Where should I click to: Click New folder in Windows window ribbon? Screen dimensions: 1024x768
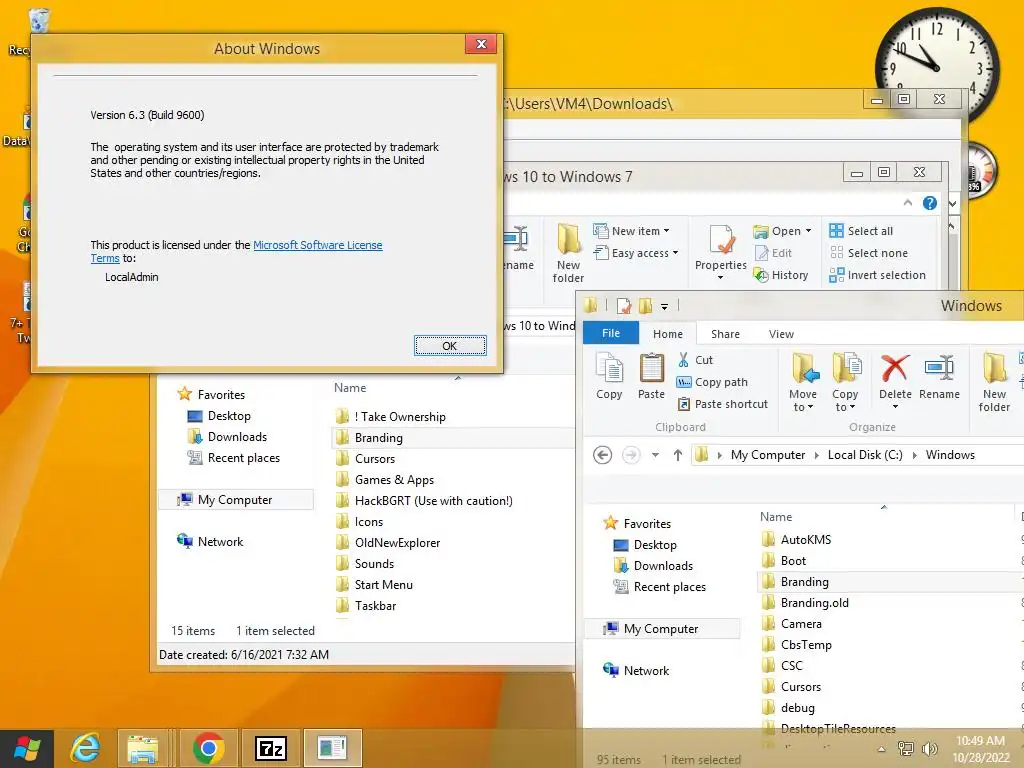994,382
